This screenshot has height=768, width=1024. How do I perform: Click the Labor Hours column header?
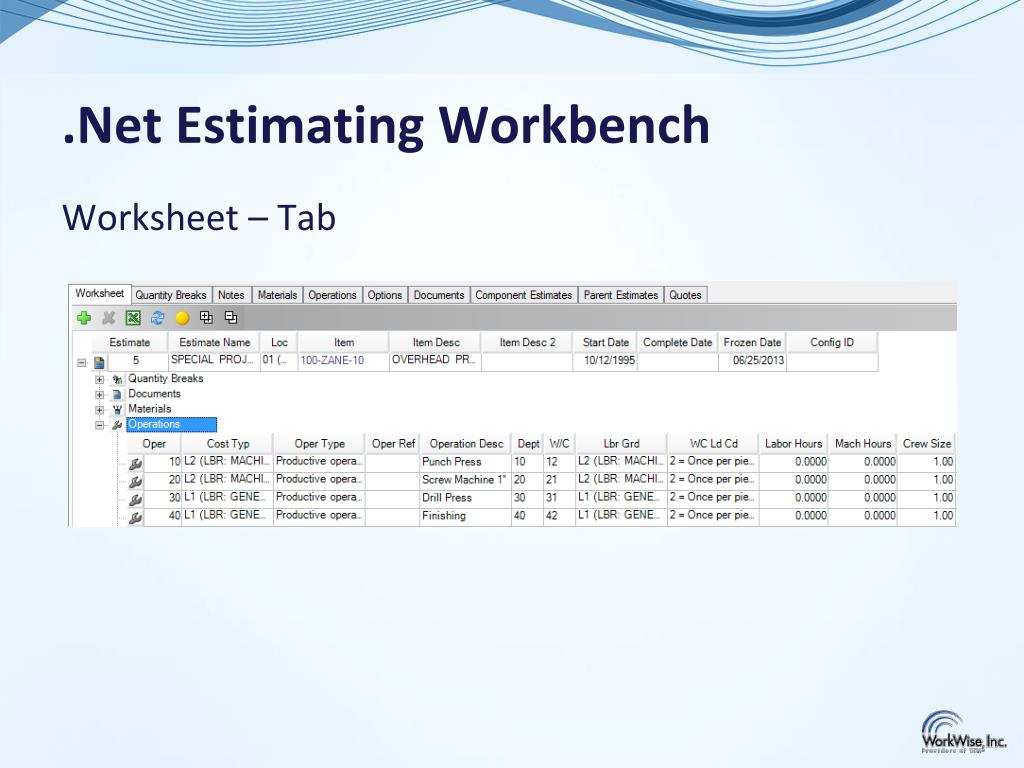(793, 443)
